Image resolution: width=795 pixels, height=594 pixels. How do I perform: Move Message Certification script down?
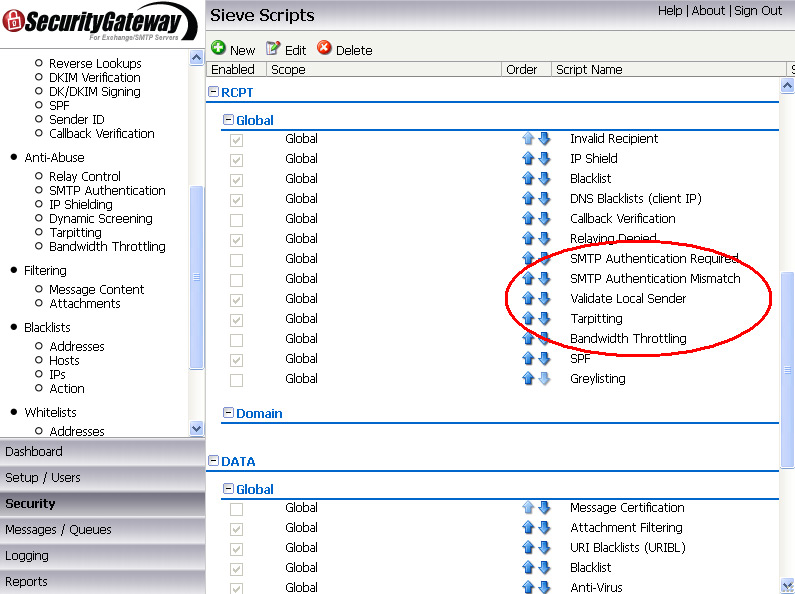(544, 507)
